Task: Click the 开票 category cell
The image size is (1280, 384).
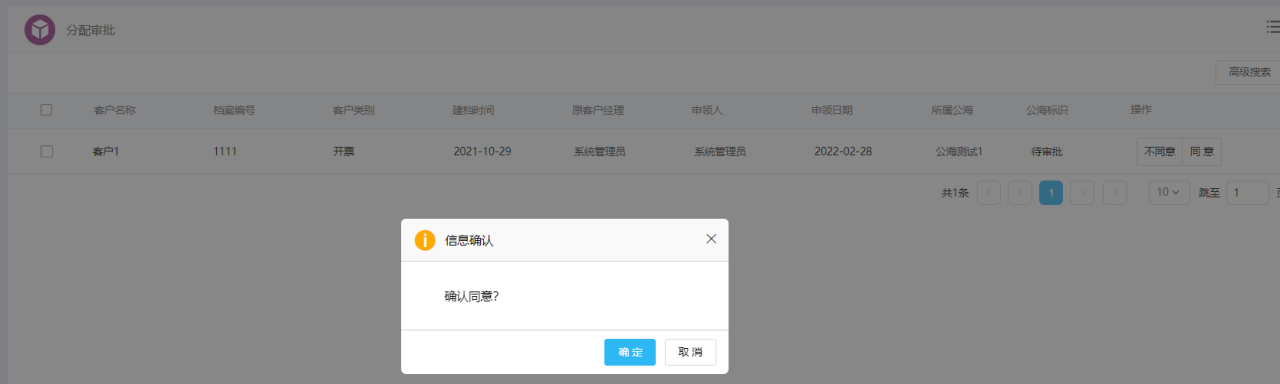Action: click(344, 152)
